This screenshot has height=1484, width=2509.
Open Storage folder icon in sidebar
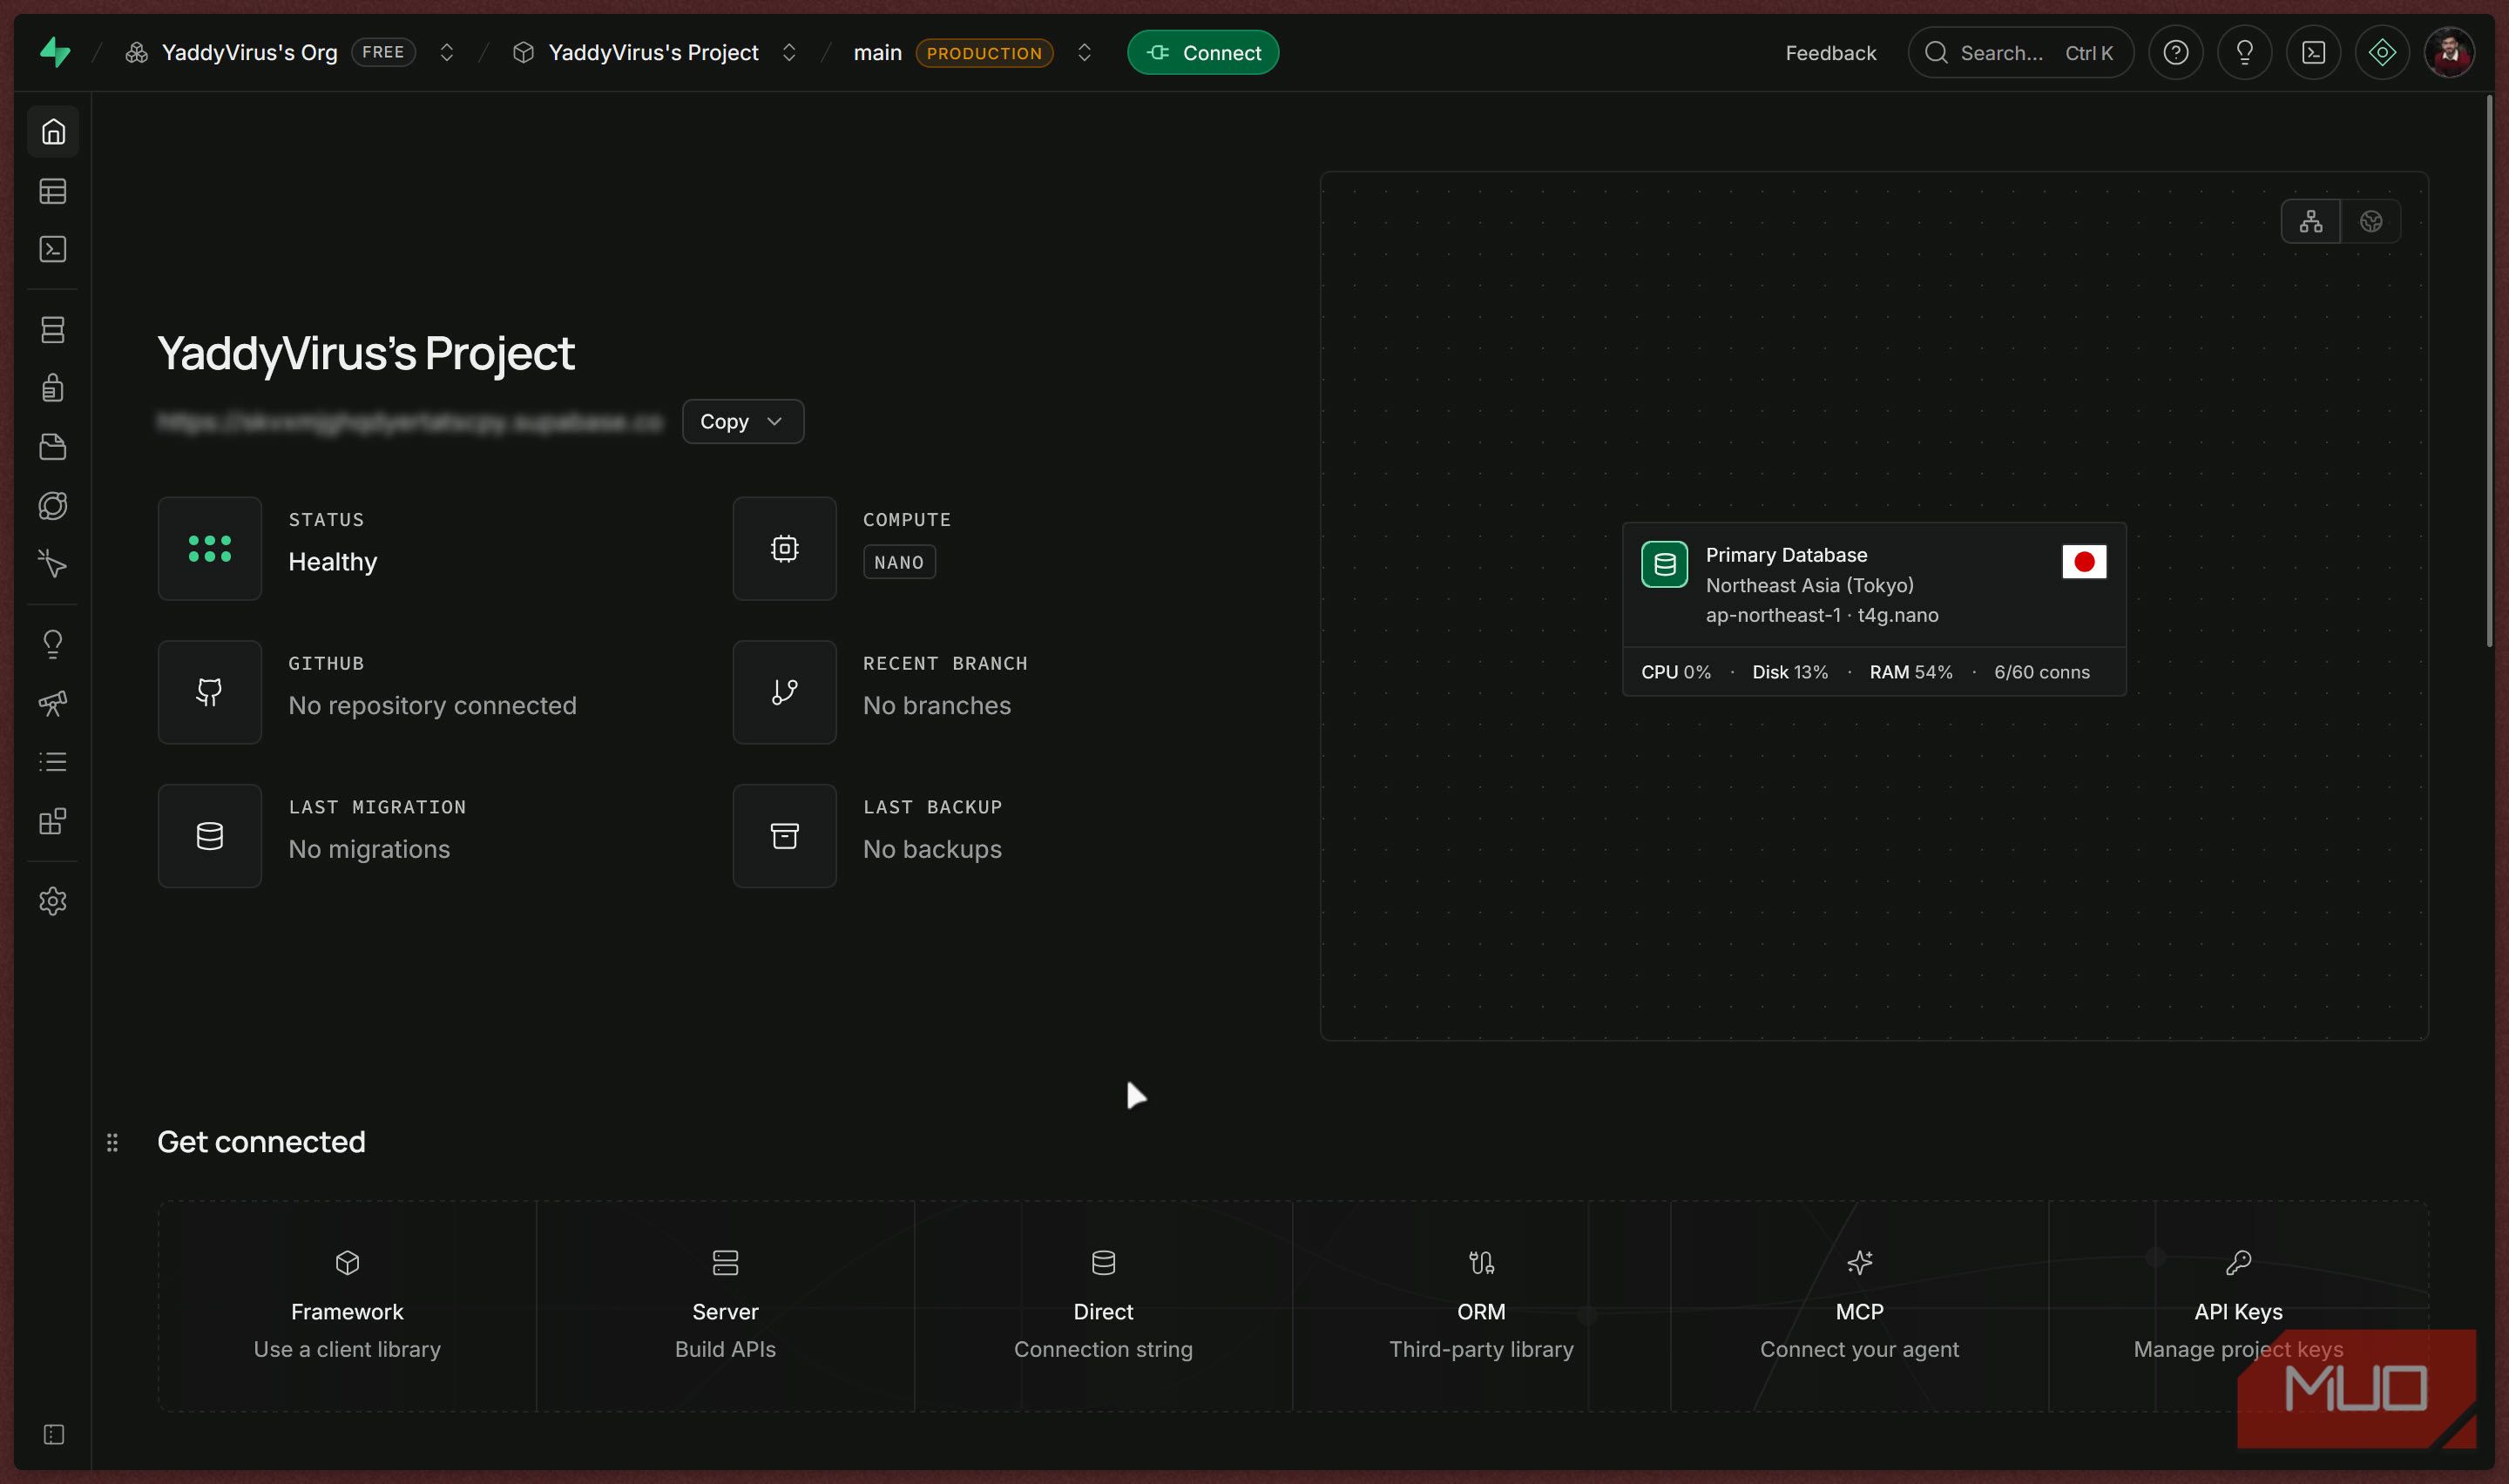tap(53, 446)
